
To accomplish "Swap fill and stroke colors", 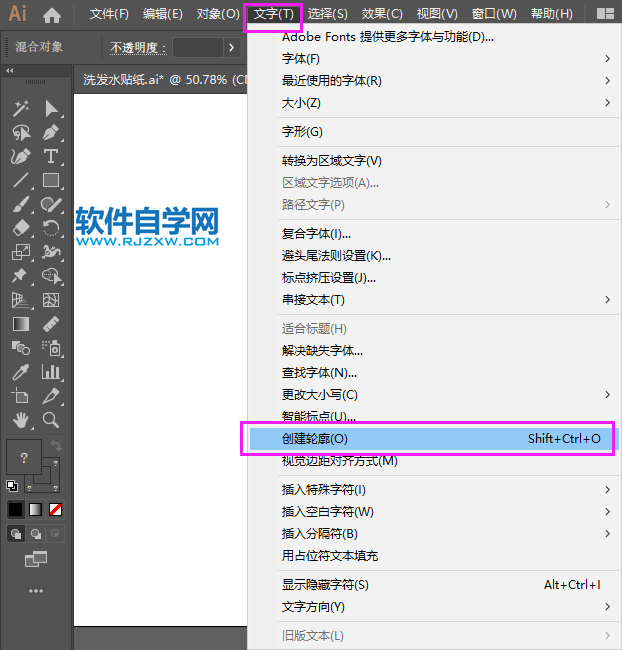I will (x=56, y=446).
